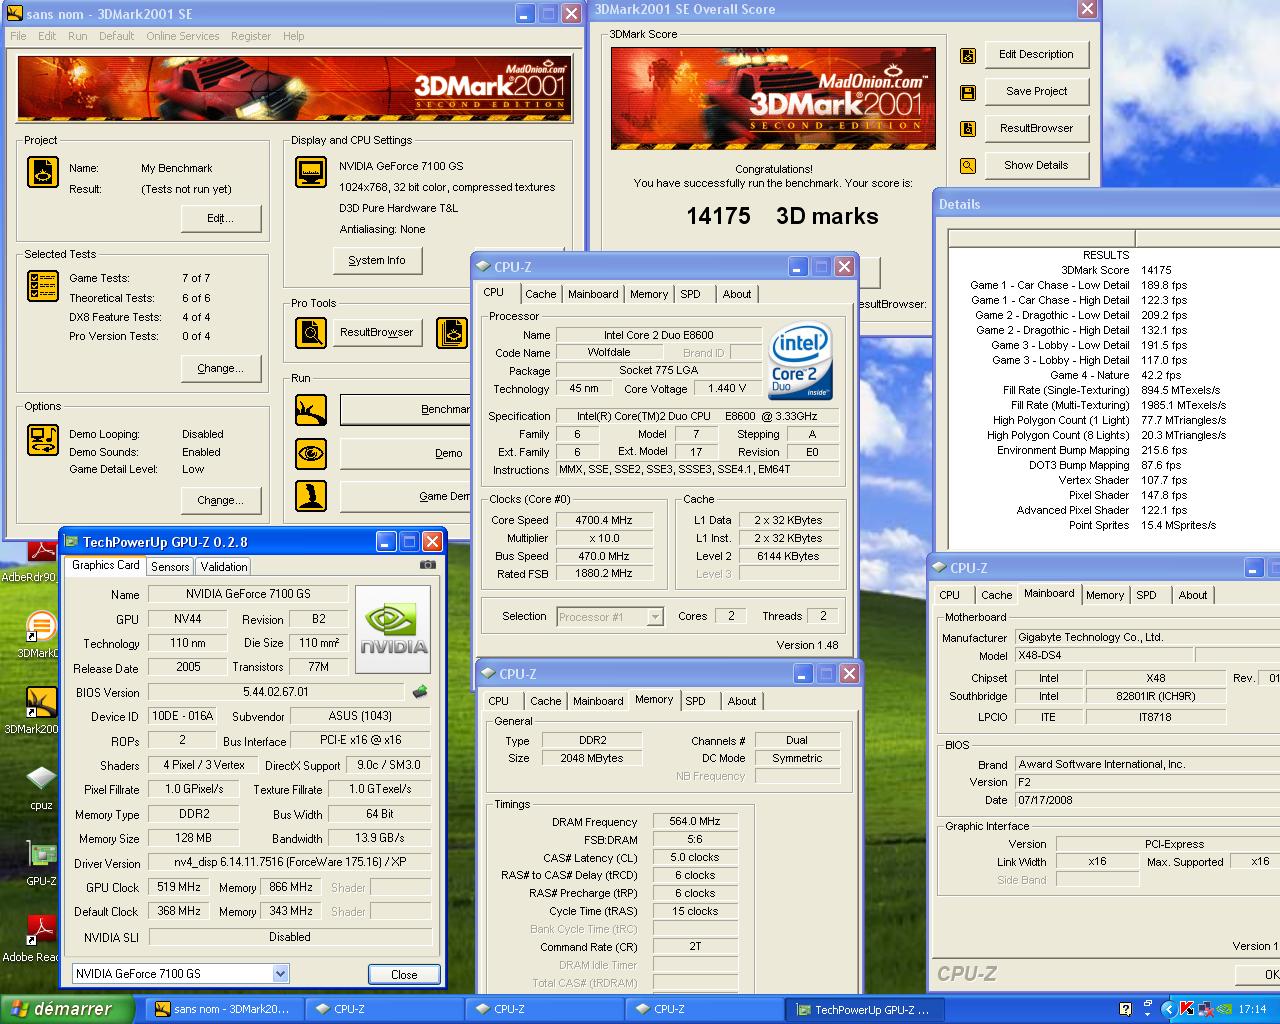Click Change... button under Options
Viewport: 1280px width, 1024px height.
[221, 500]
